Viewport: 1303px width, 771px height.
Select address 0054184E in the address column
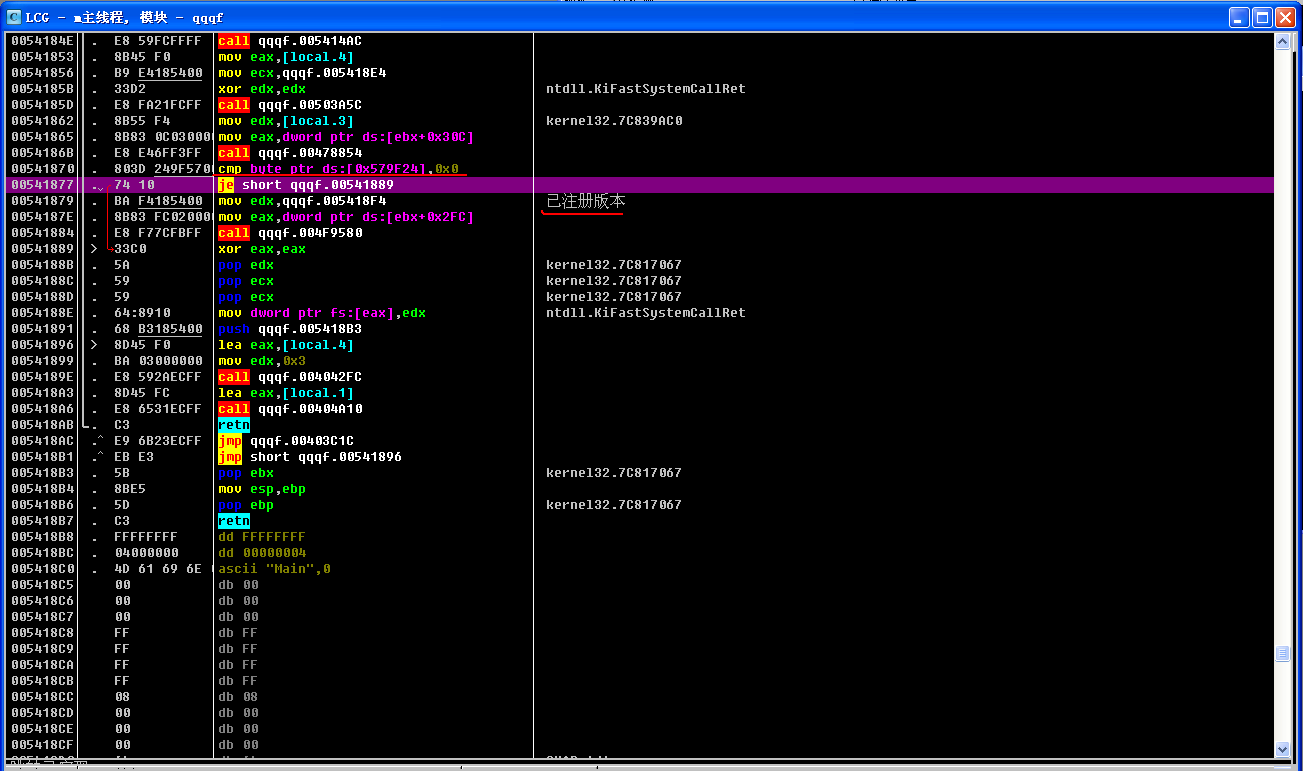point(43,41)
